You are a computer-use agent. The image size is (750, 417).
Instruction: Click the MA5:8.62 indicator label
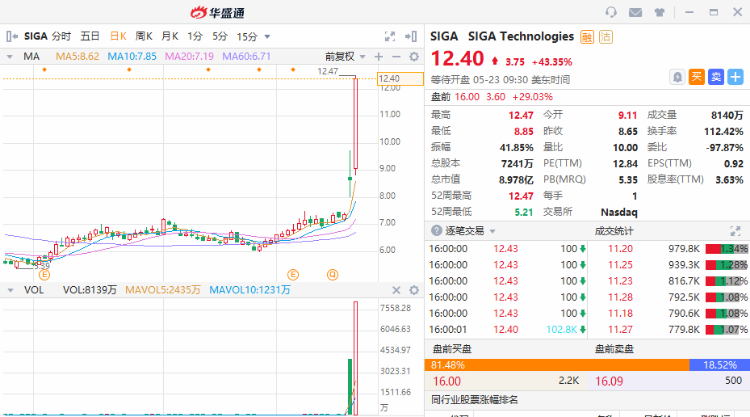[x=77, y=56]
